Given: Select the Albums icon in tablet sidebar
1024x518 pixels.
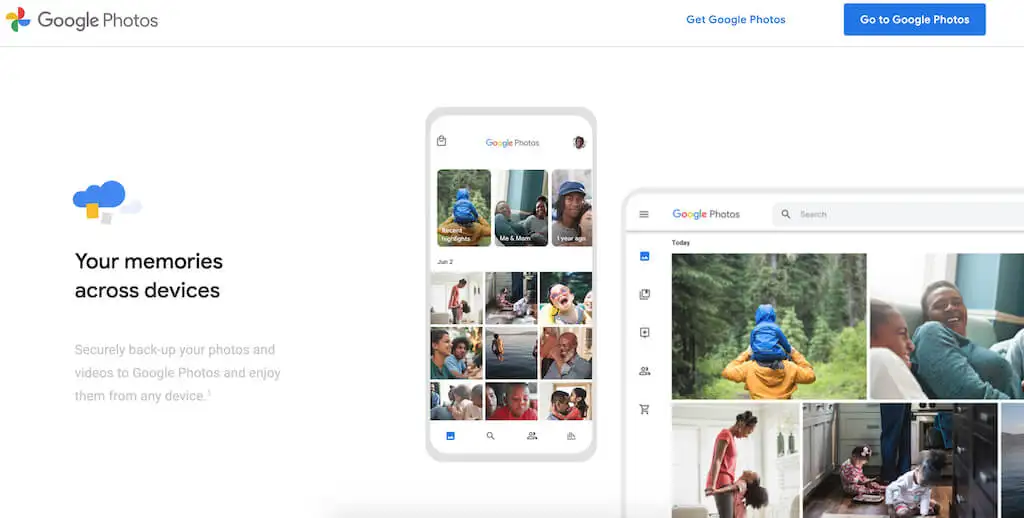Looking at the screenshot, I should pyautogui.click(x=645, y=295).
